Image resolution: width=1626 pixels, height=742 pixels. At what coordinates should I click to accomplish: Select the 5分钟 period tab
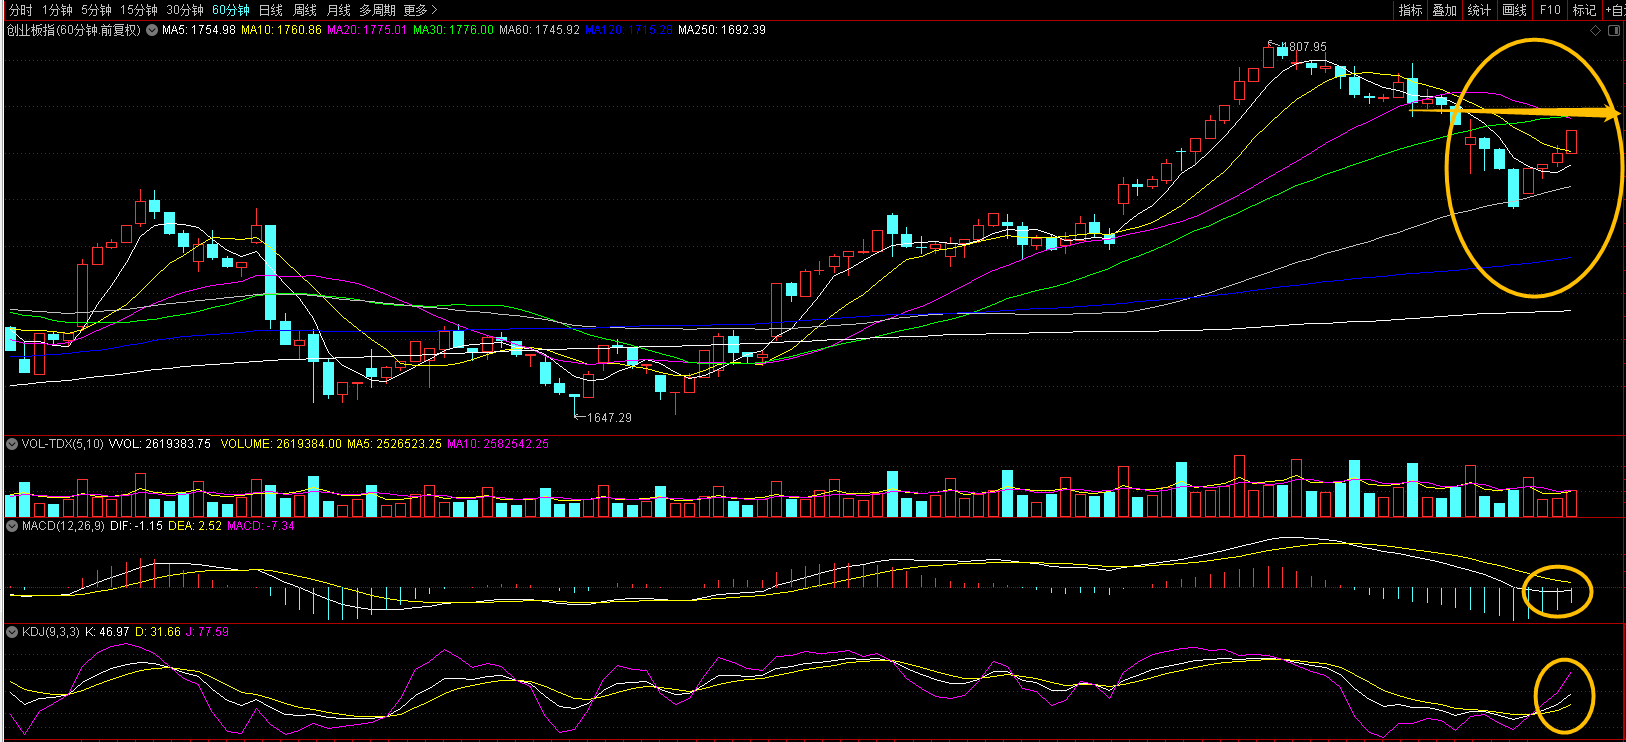click(96, 10)
